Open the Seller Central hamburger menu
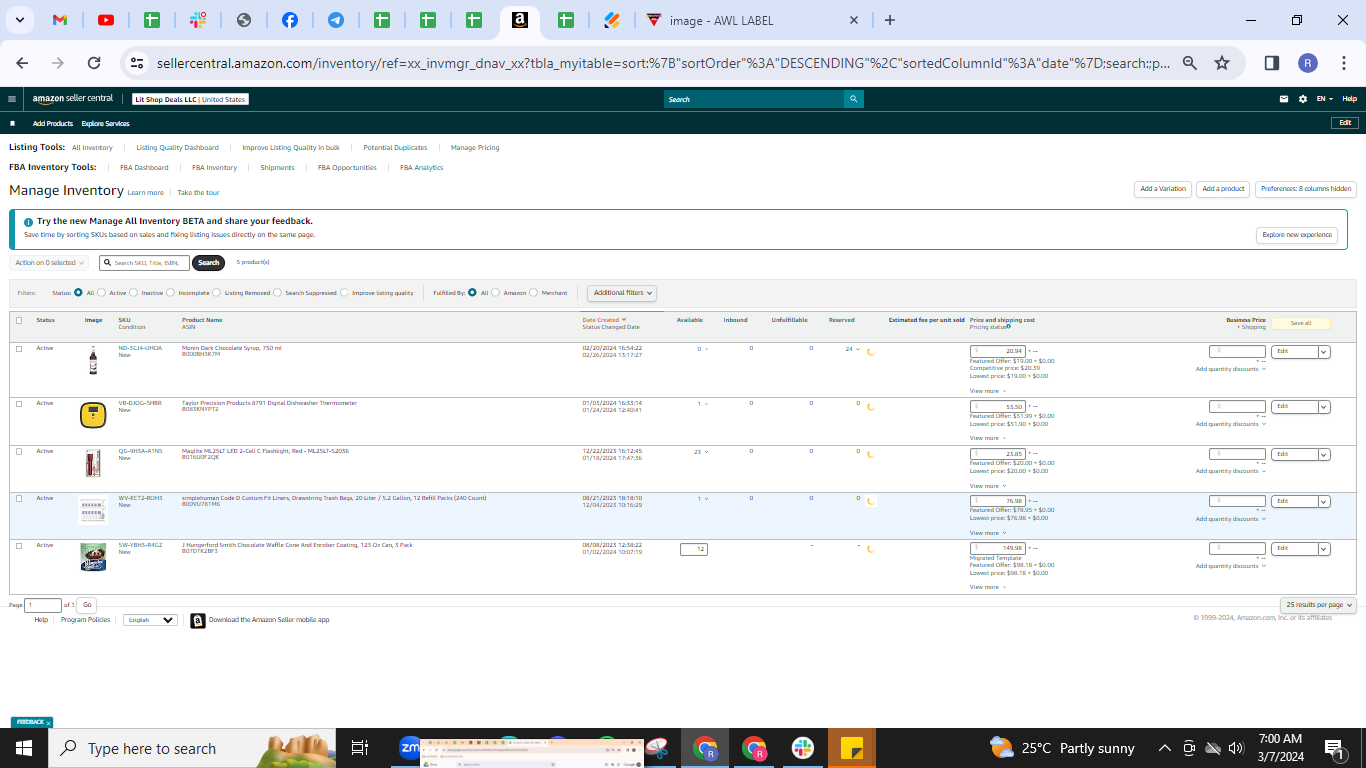Viewport: 1366px width, 768px height. [x=11, y=99]
